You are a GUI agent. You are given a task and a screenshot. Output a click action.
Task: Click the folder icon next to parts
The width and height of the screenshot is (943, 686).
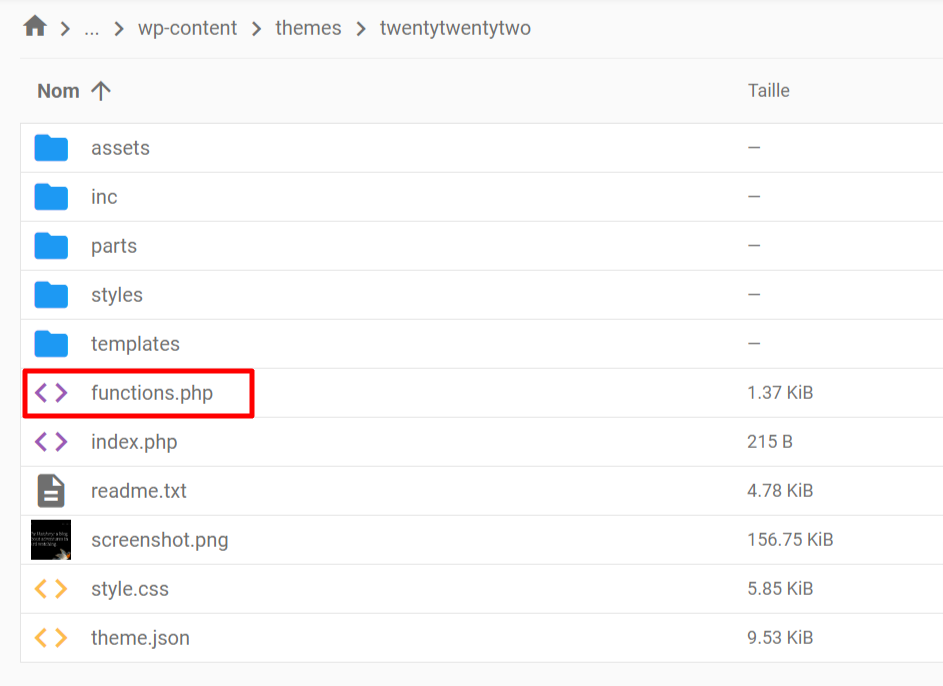pyautogui.click(x=51, y=245)
